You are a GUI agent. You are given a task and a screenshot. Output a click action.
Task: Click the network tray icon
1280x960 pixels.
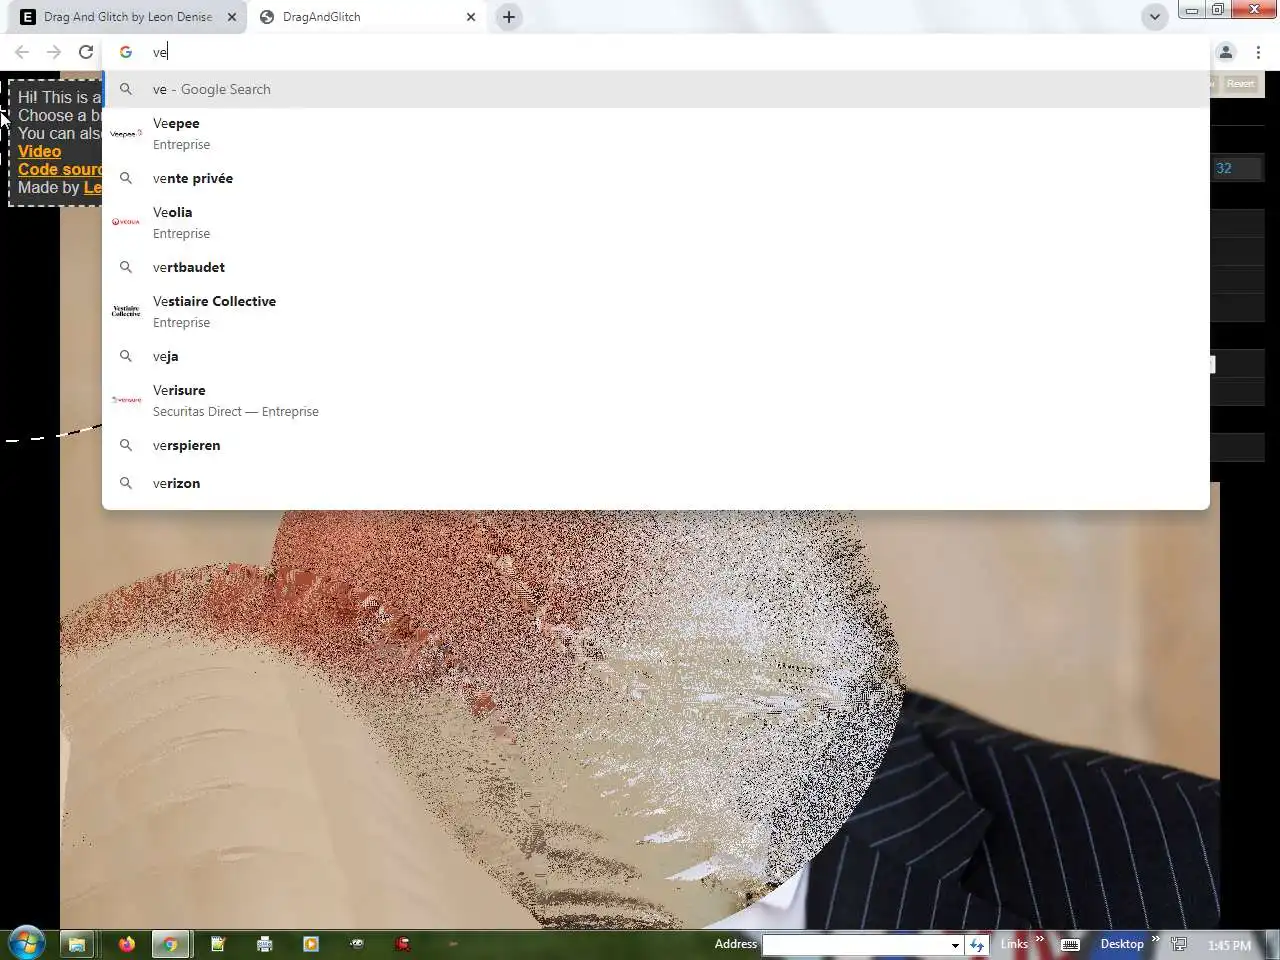(x=1179, y=944)
